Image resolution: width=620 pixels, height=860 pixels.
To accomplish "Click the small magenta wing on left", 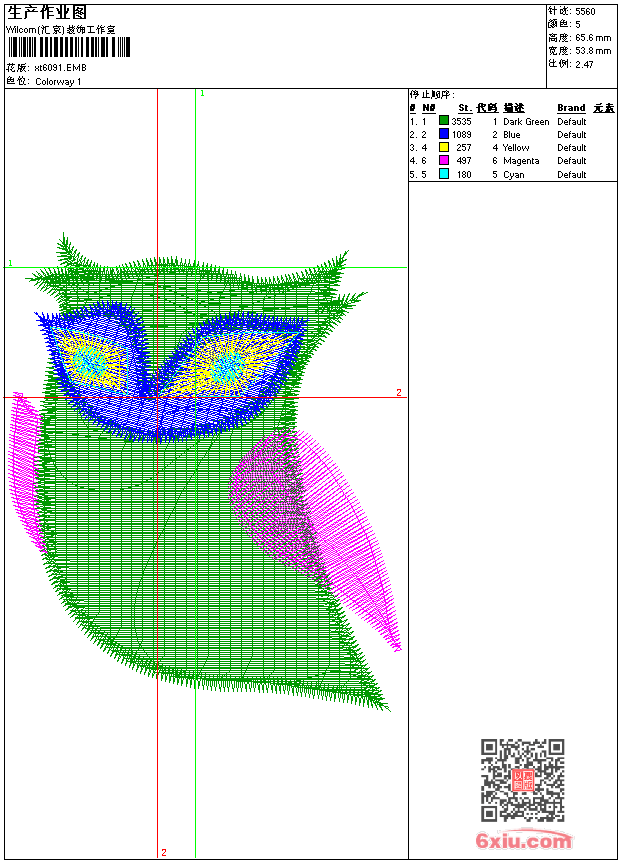I will click(x=26, y=470).
